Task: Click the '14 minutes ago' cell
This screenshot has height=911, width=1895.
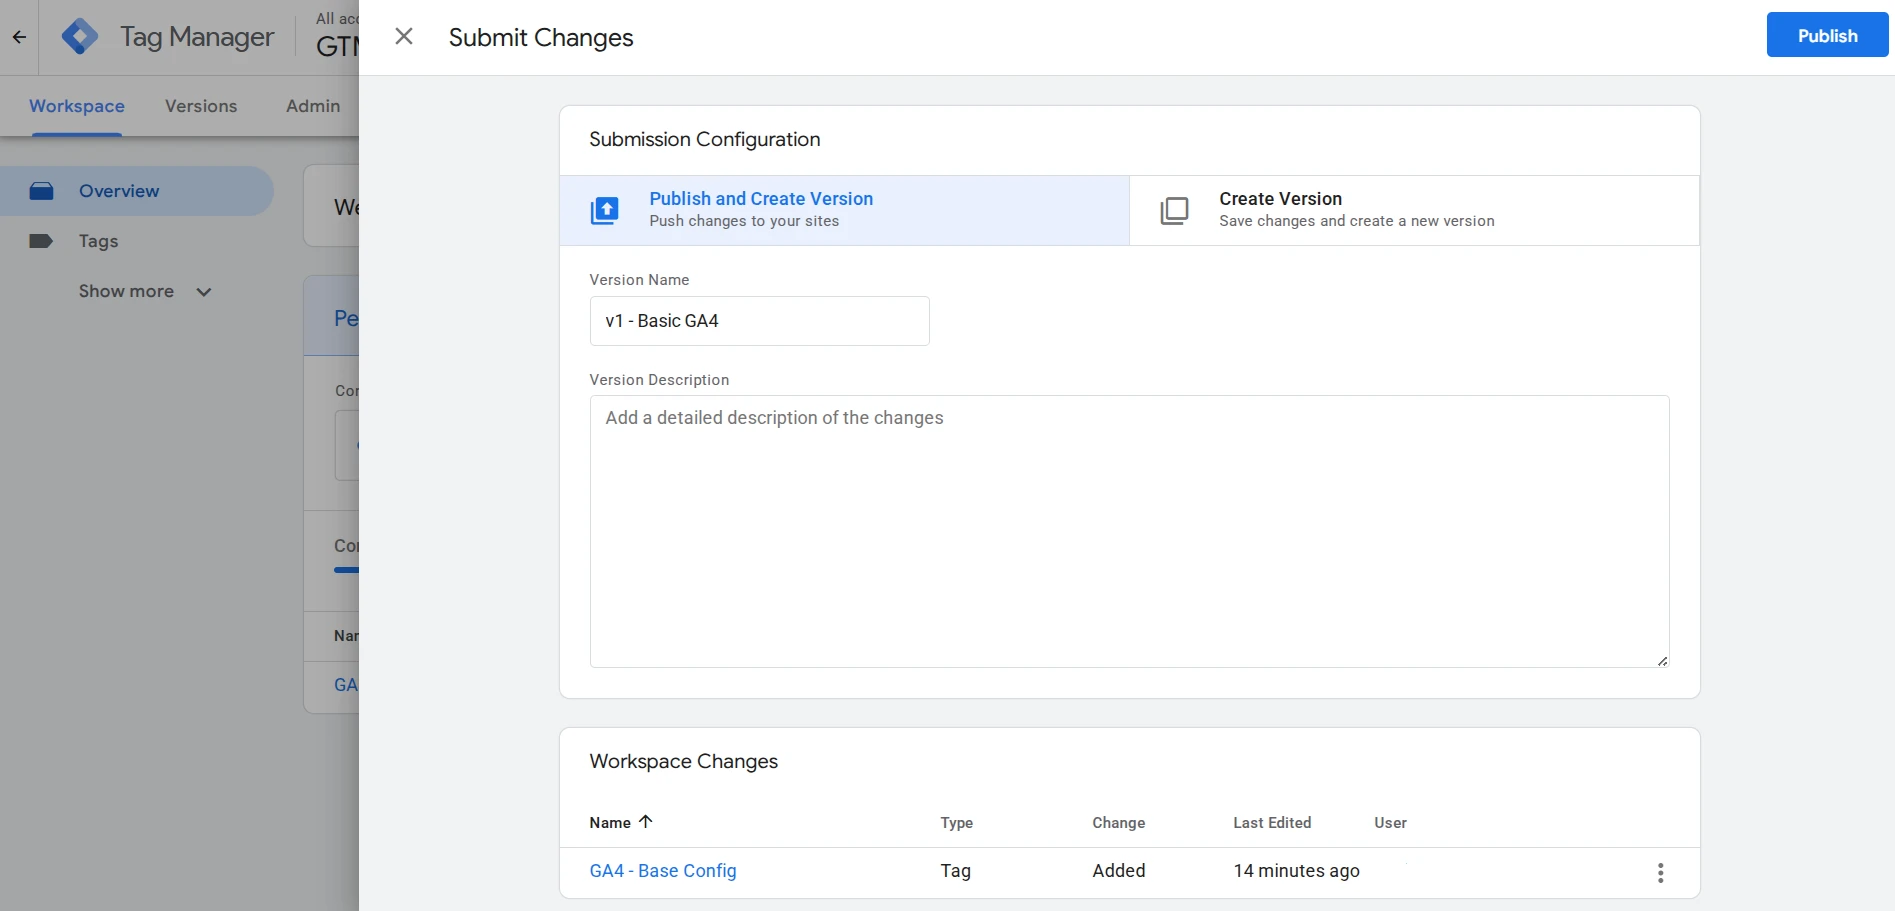Action: (x=1296, y=871)
